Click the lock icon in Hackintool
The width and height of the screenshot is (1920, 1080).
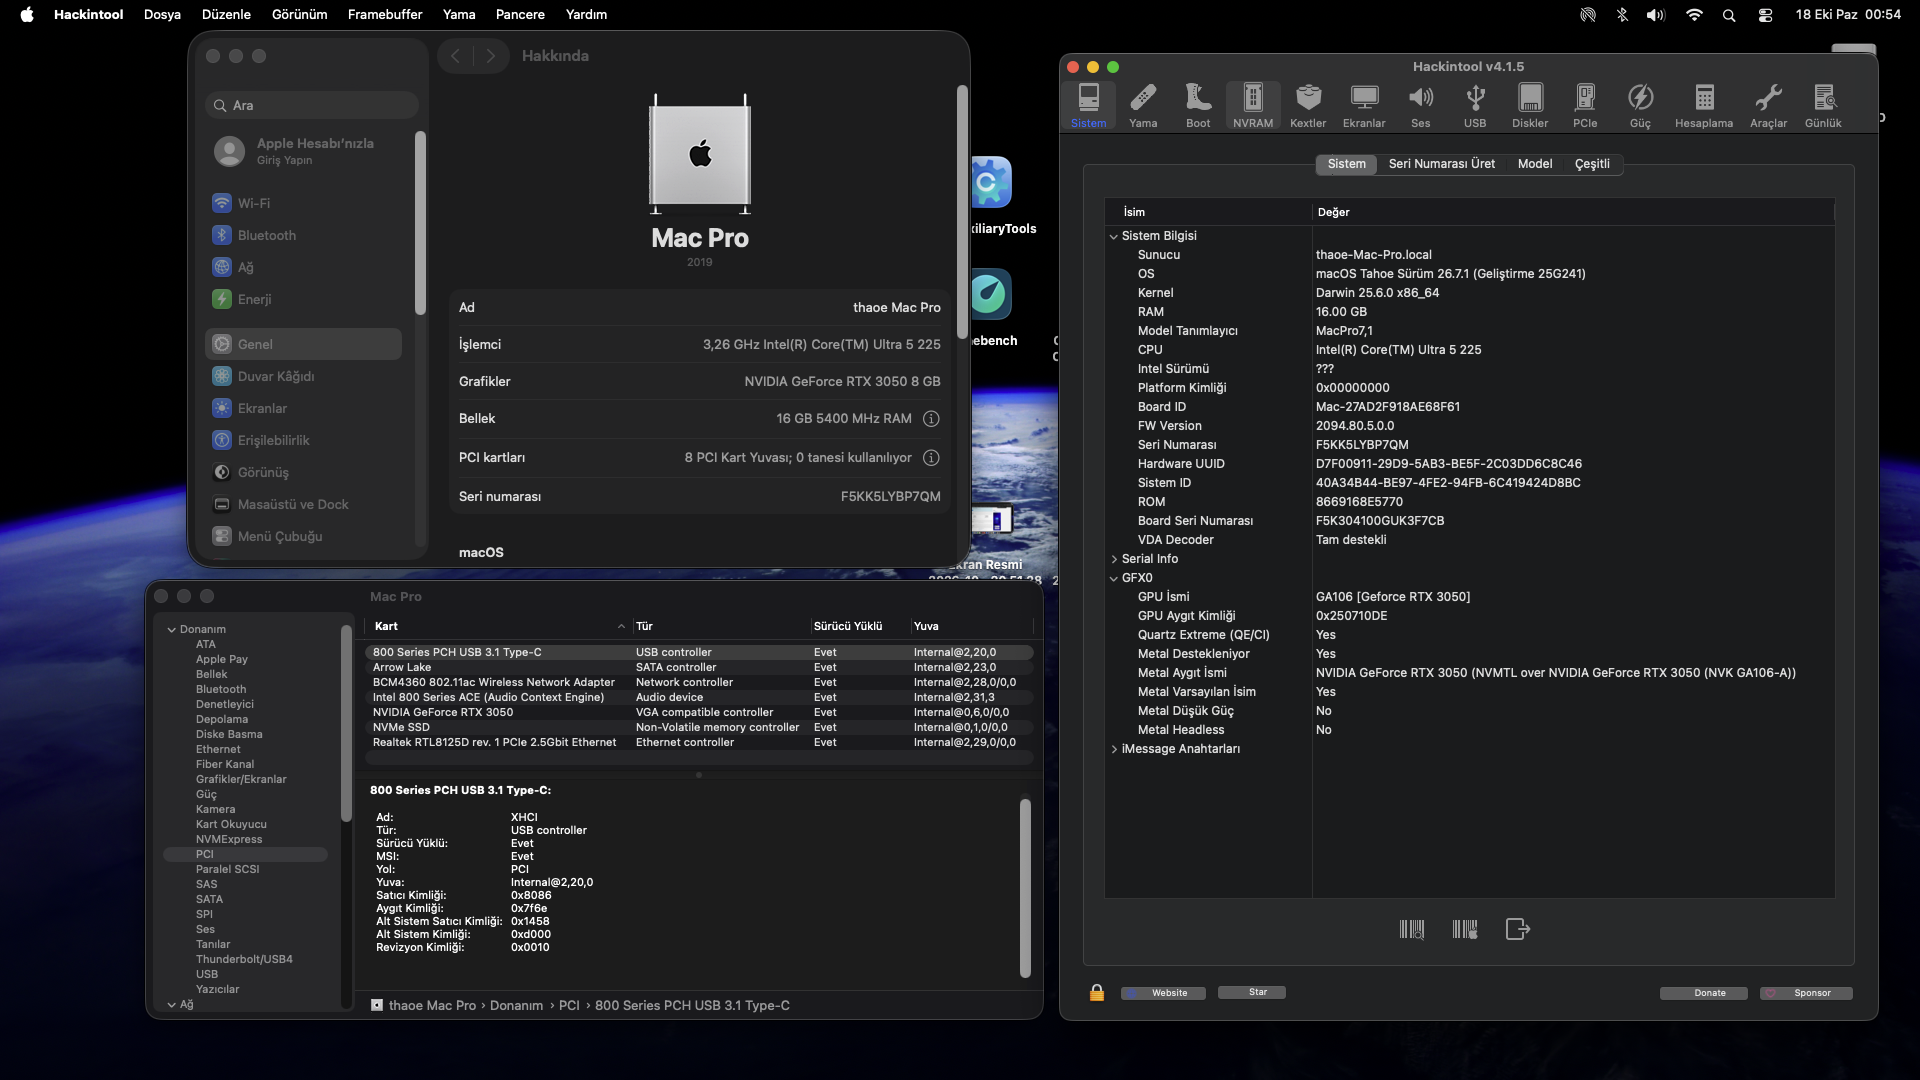pos(1097,992)
